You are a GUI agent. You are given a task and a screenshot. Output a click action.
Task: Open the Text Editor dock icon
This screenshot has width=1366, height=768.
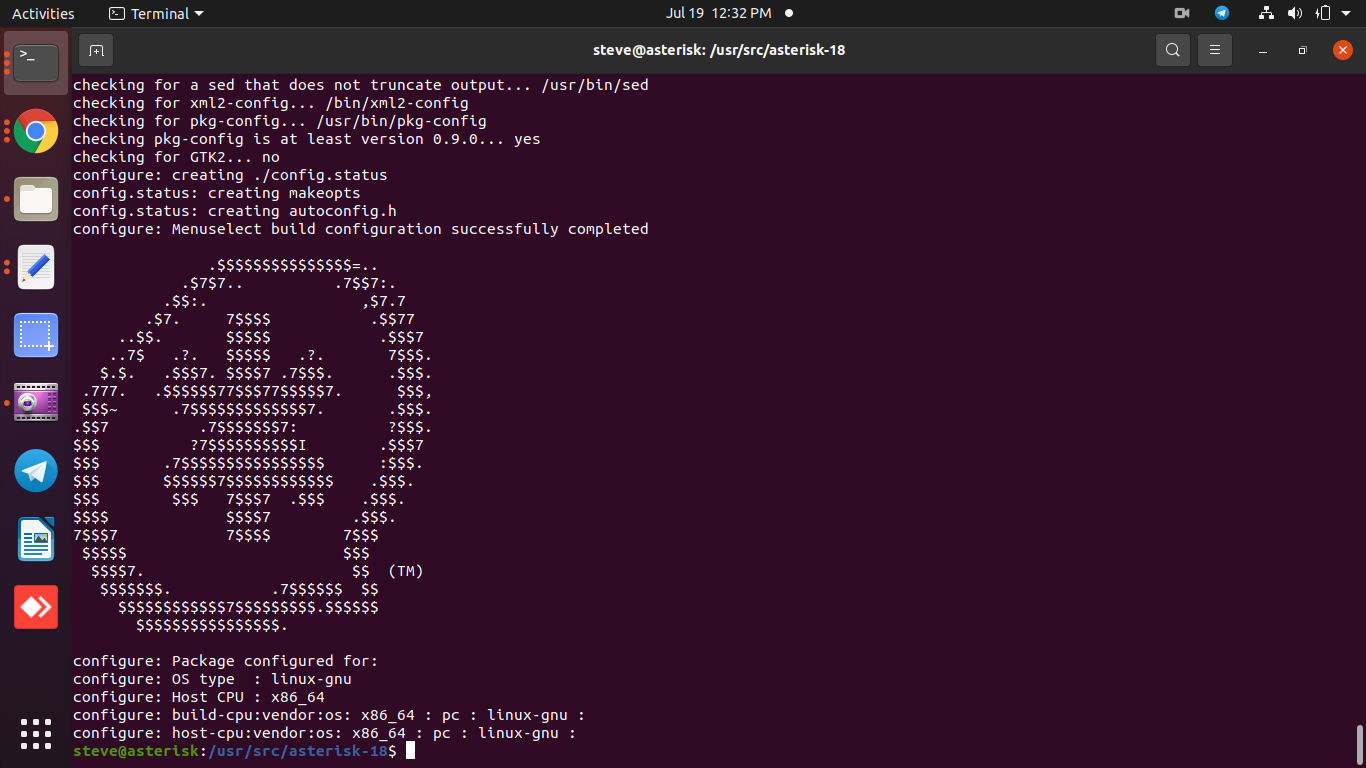(x=36, y=267)
